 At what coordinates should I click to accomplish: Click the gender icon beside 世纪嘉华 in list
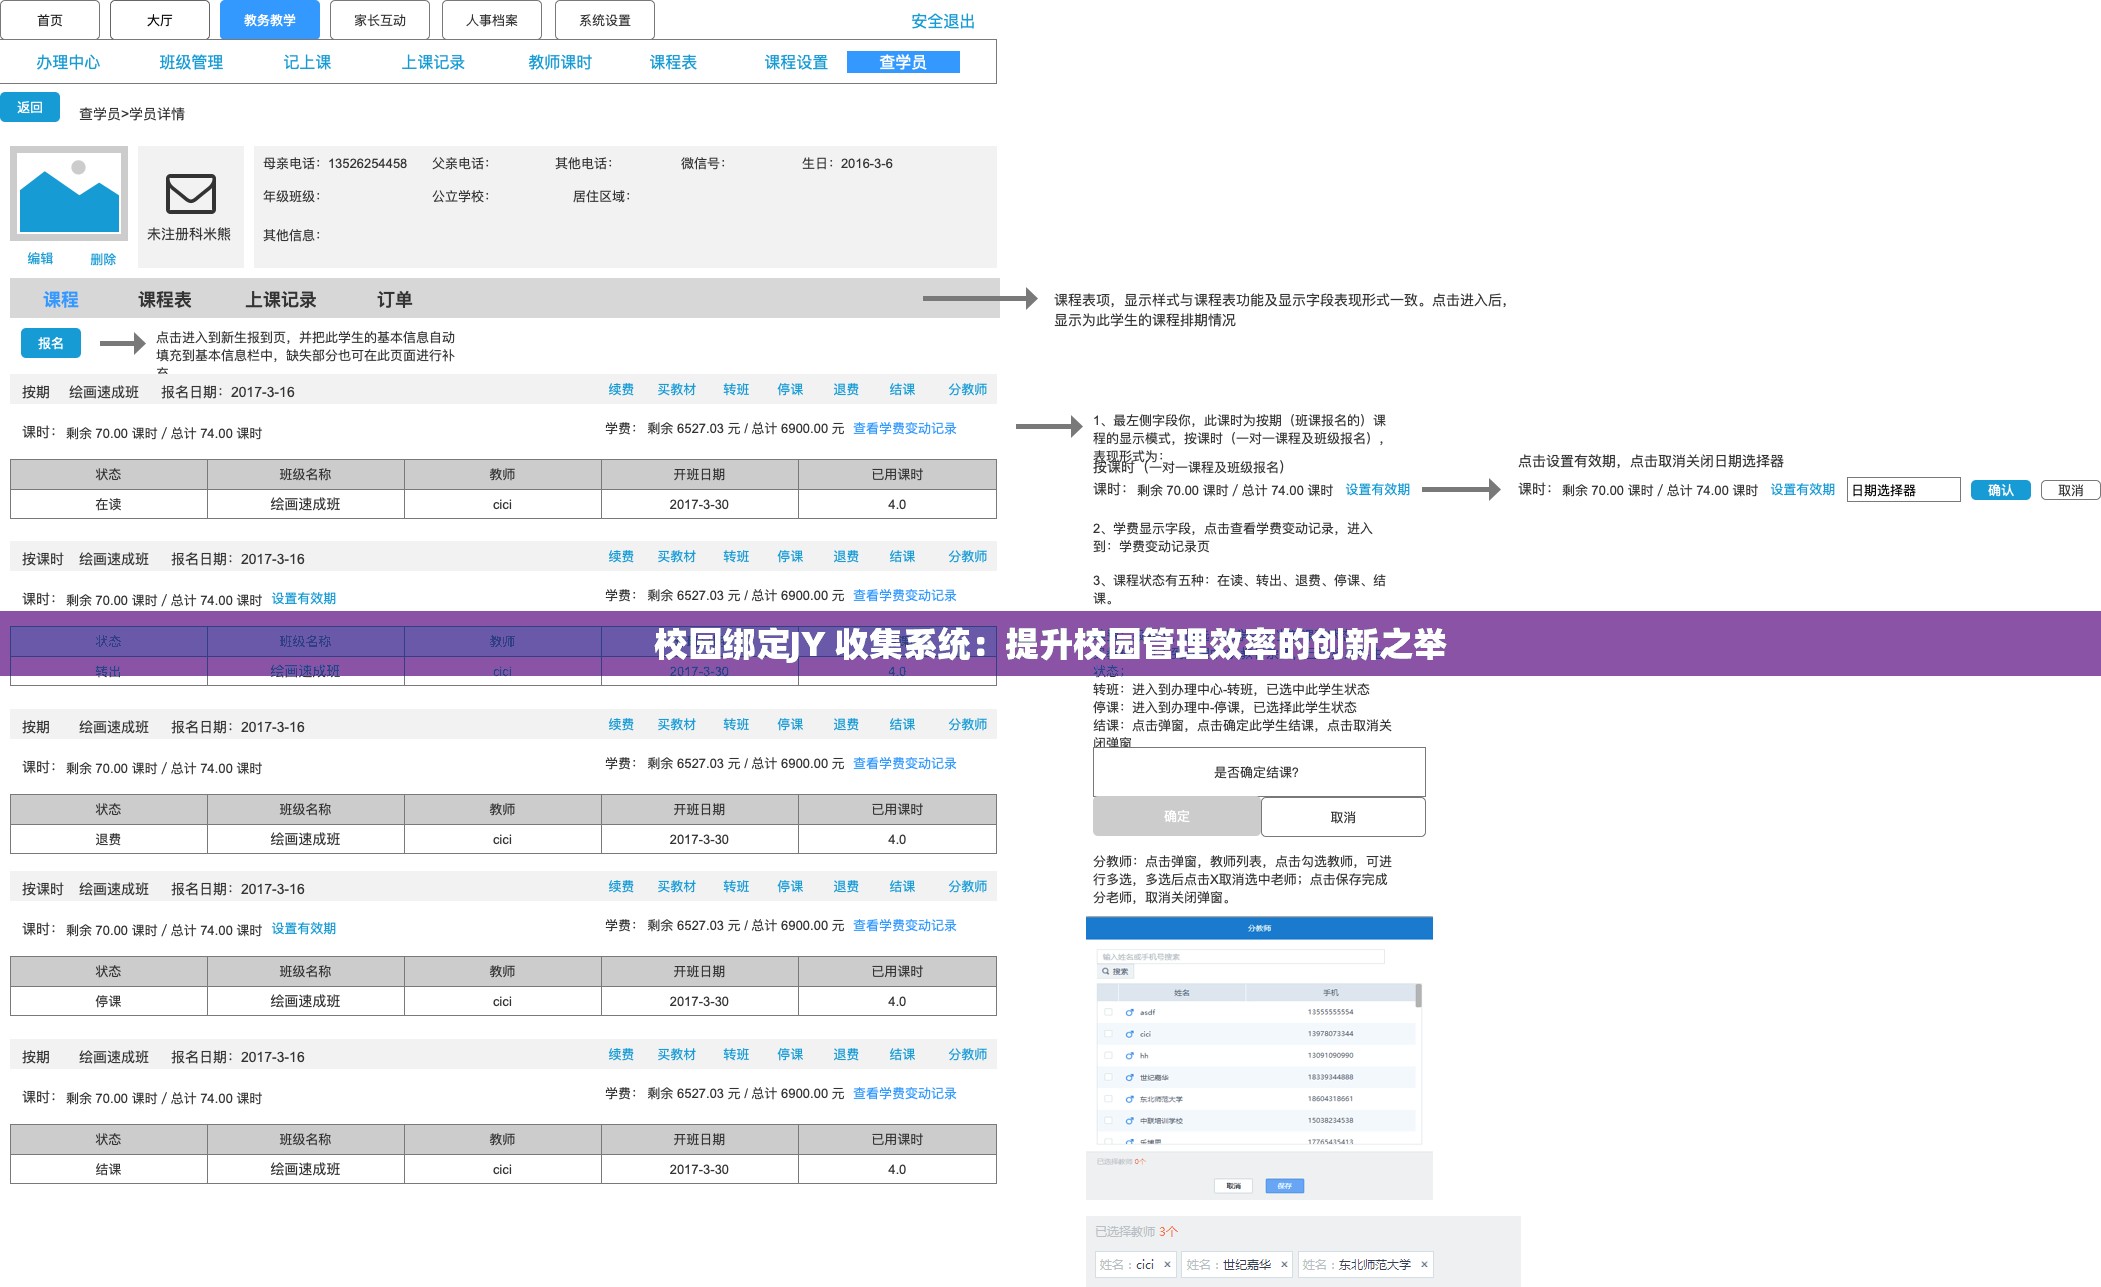pyautogui.click(x=1129, y=1077)
